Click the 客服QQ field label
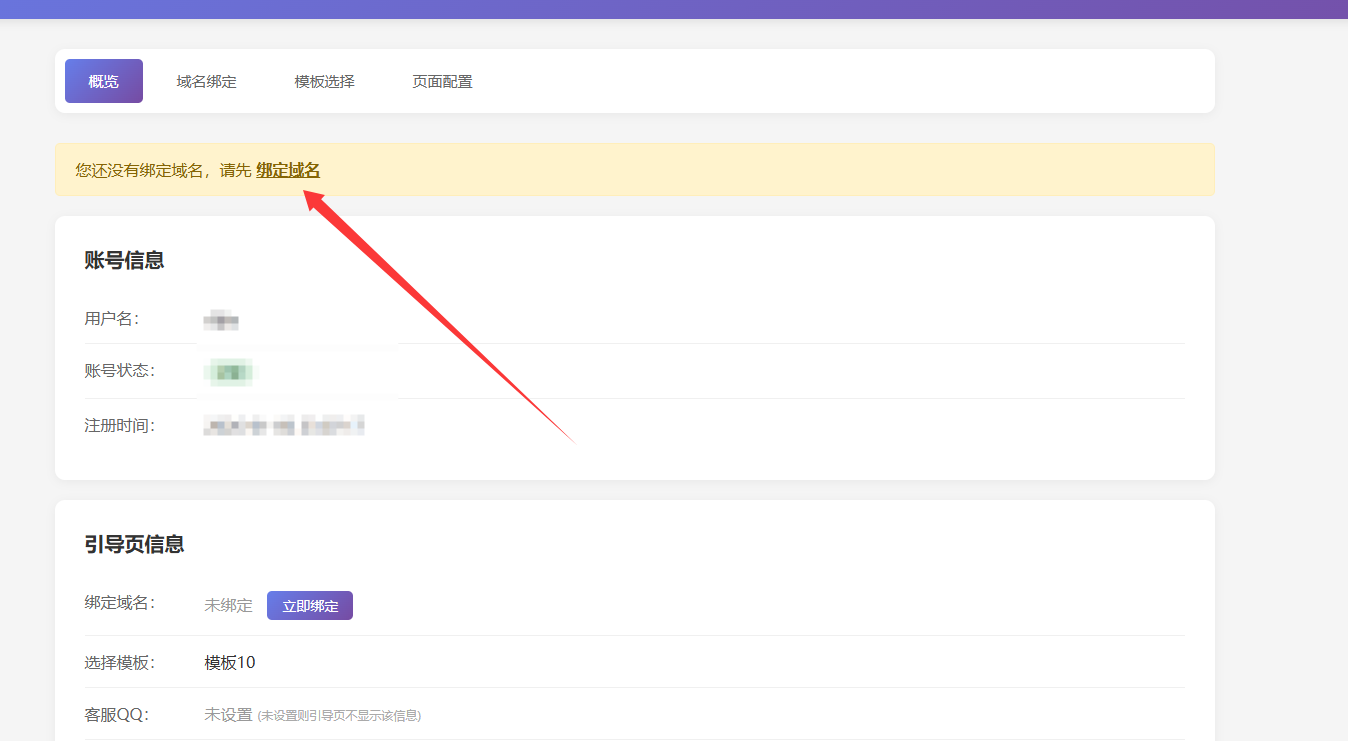 pyautogui.click(x=116, y=715)
